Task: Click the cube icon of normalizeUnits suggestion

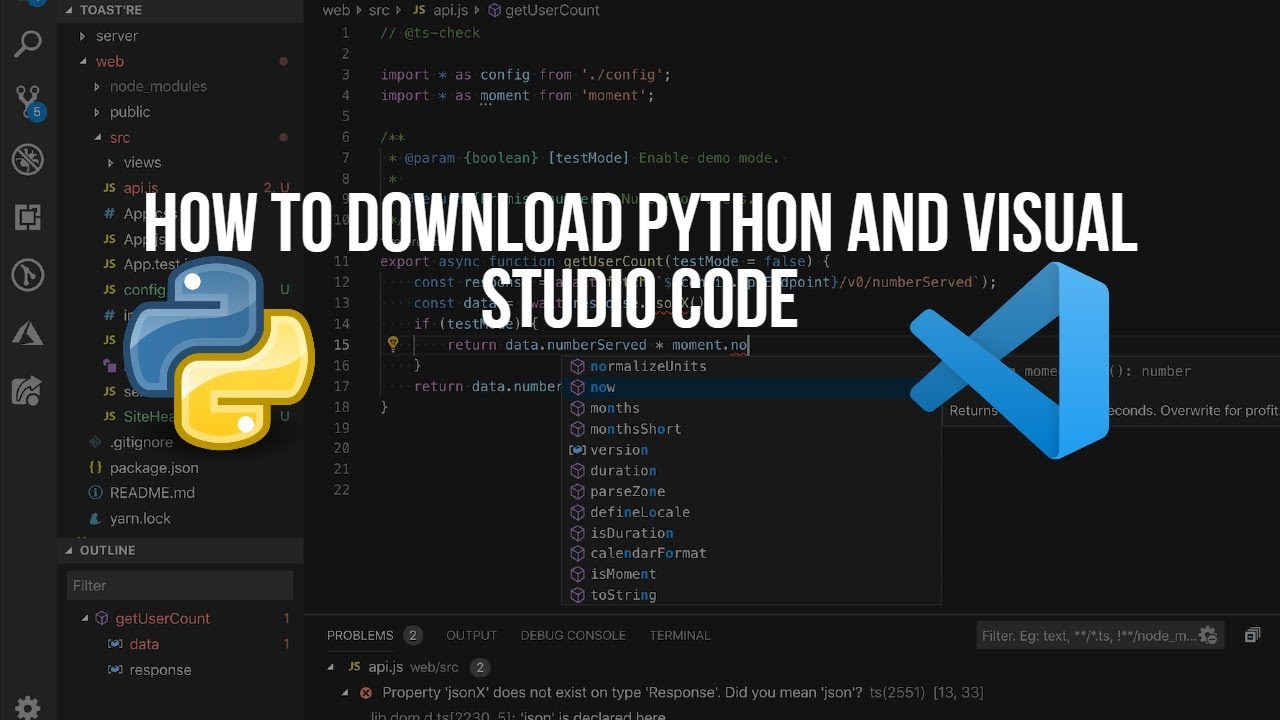Action: click(x=577, y=366)
